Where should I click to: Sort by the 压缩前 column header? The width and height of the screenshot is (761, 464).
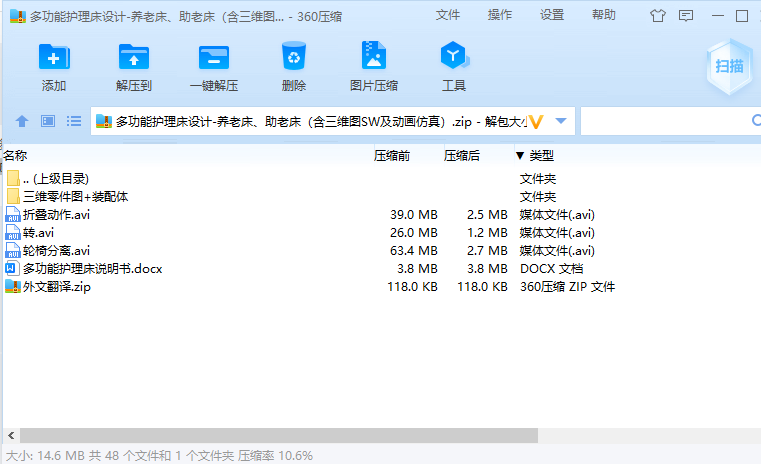coord(392,155)
